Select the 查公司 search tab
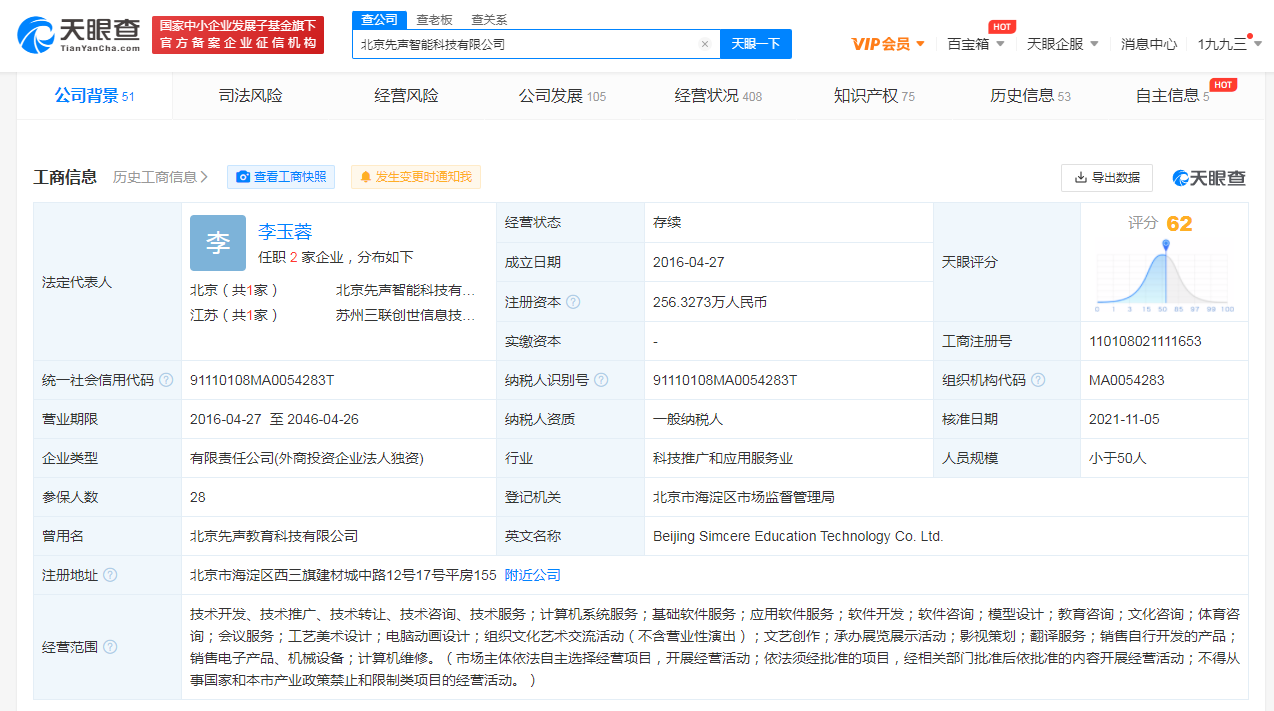The width and height of the screenshot is (1274, 711). (x=380, y=19)
